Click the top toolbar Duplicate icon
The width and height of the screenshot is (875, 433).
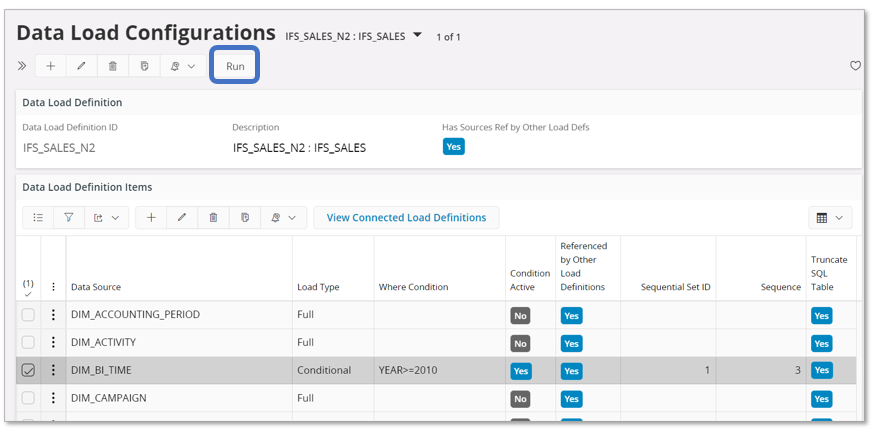click(145, 66)
